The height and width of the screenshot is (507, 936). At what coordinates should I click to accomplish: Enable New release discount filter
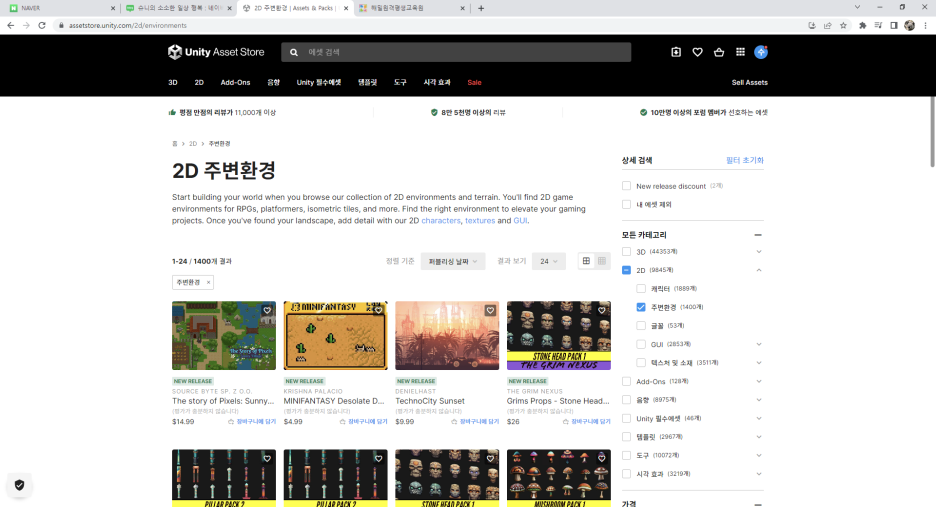[x=626, y=186]
